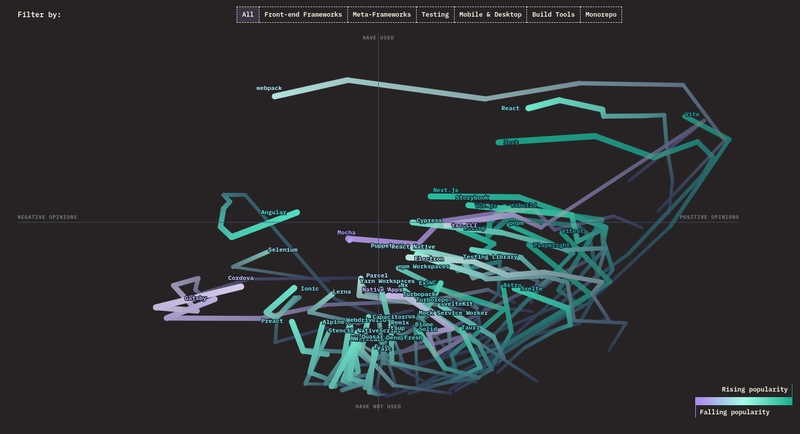
Task: Click the Playwright label
Action: pos(552,245)
